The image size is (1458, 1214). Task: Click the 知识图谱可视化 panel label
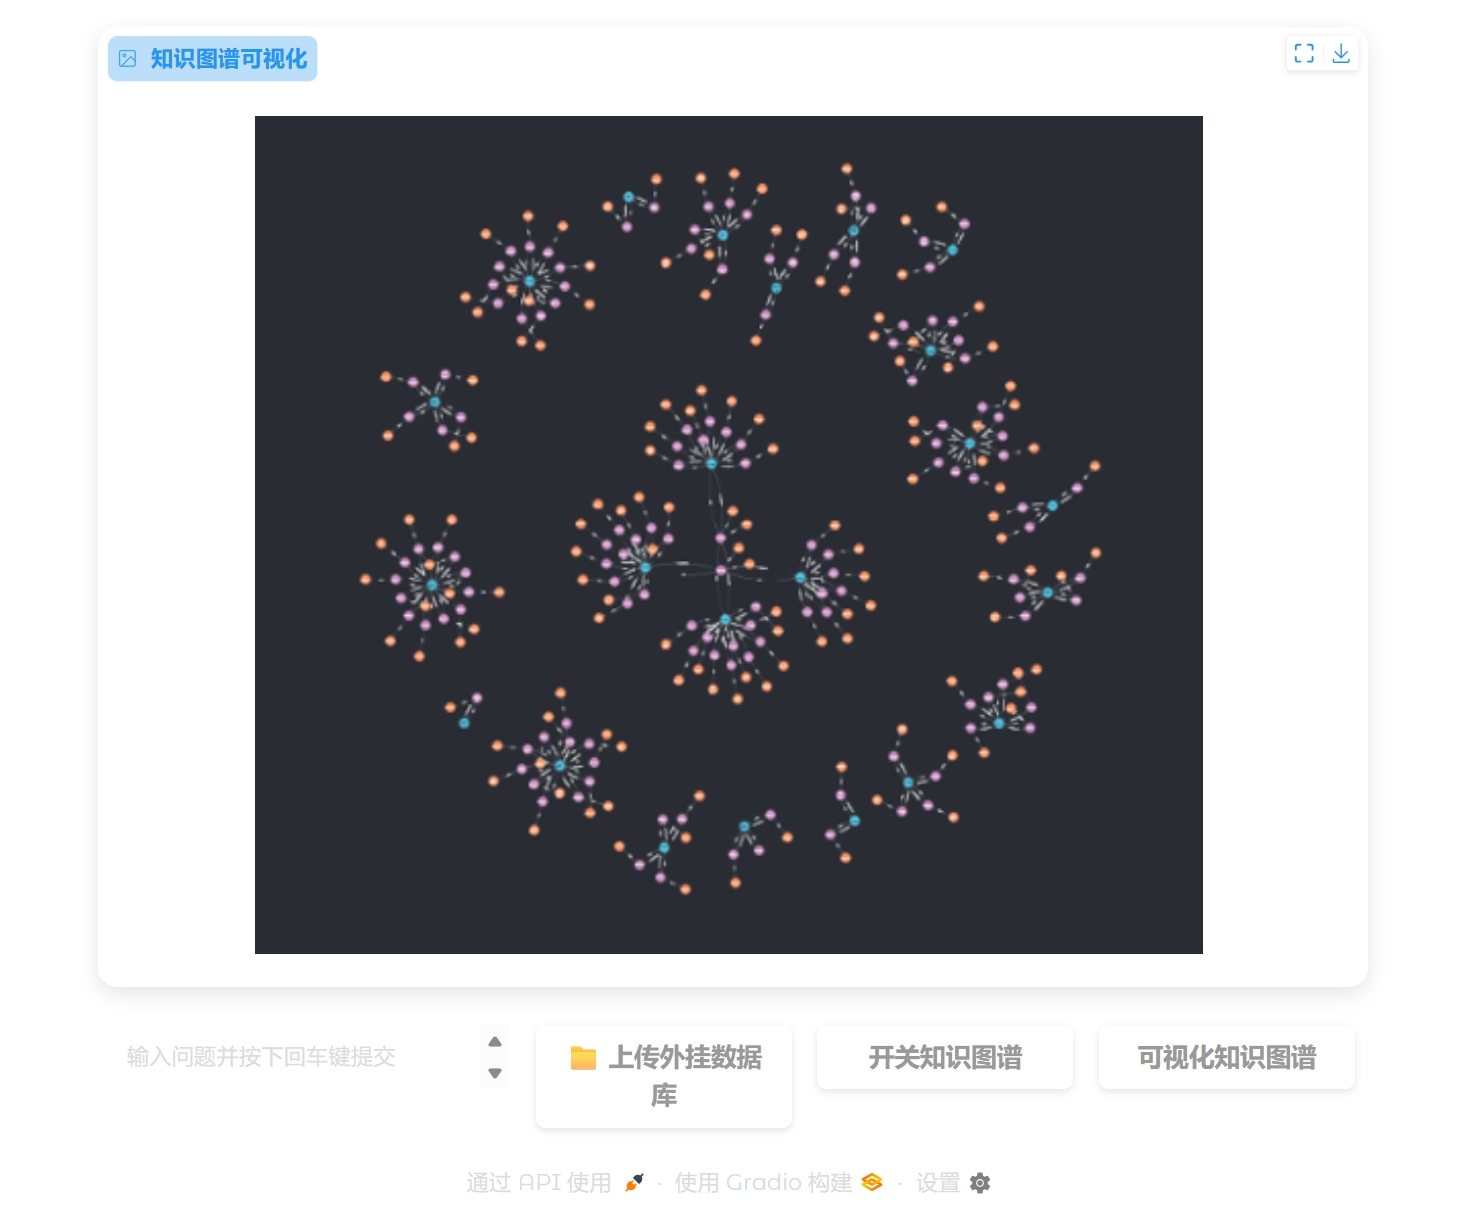tap(213, 59)
